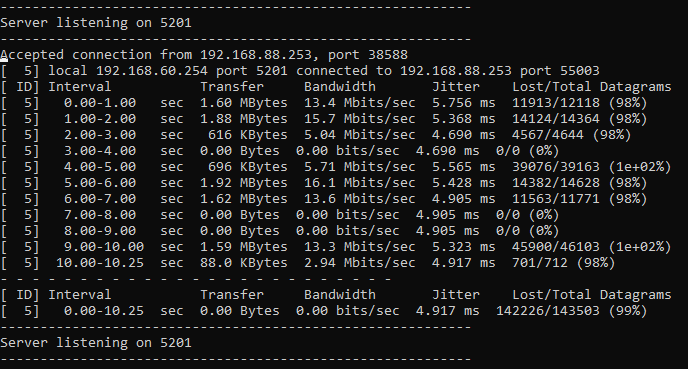This screenshot has height=369, width=688.
Task: Click the 16.1 Mbits/sec bandwidth value
Action: coord(360,183)
